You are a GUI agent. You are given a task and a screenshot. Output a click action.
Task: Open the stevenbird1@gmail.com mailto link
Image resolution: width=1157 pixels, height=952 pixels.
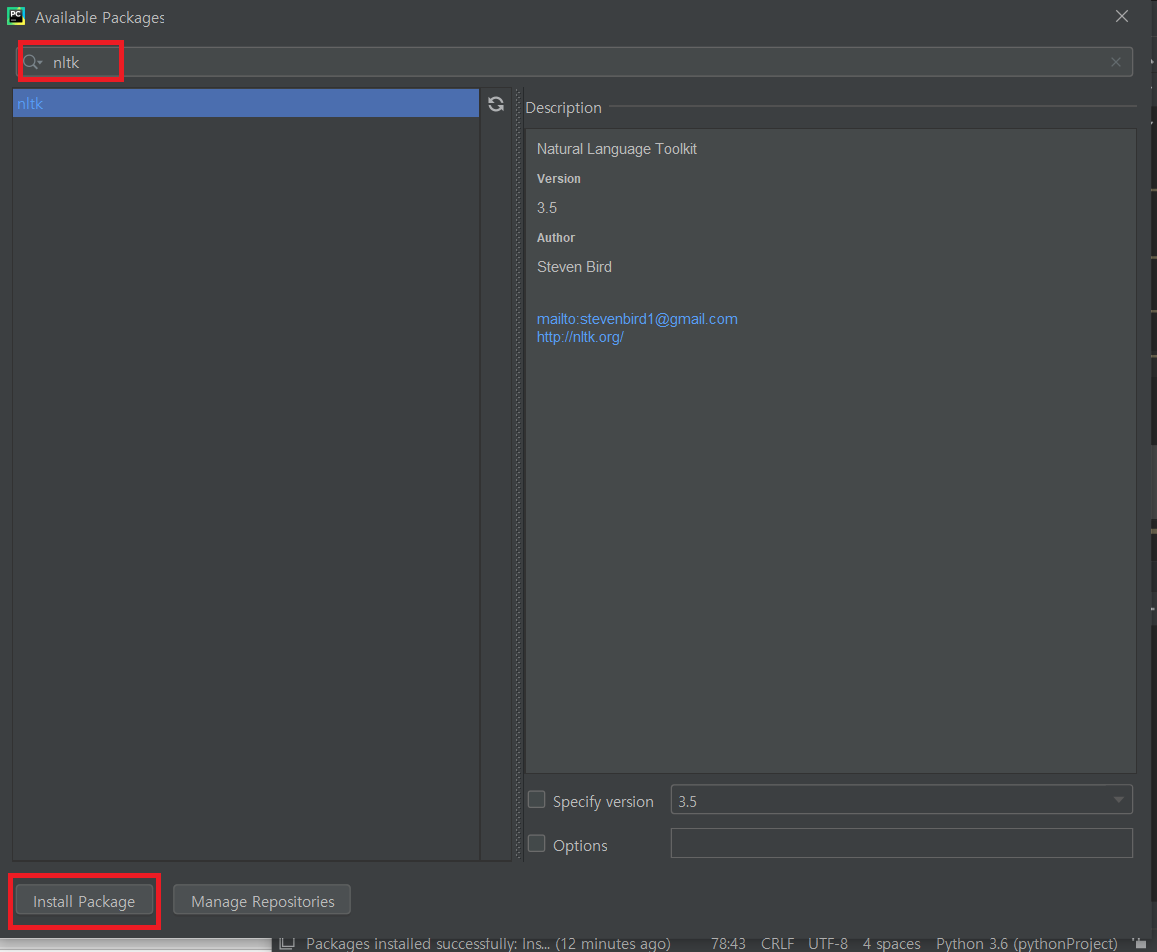[x=637, y=319]
